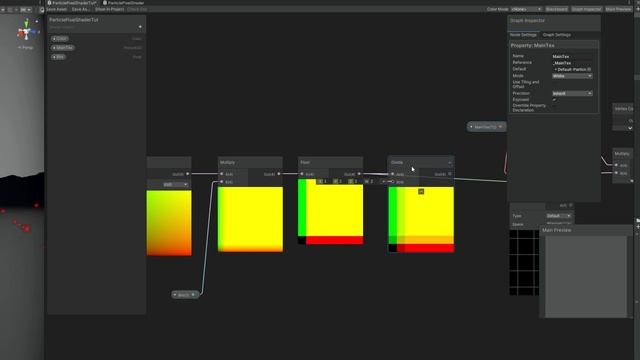
Task: Click Show In Project button
Action: [109, 9]
